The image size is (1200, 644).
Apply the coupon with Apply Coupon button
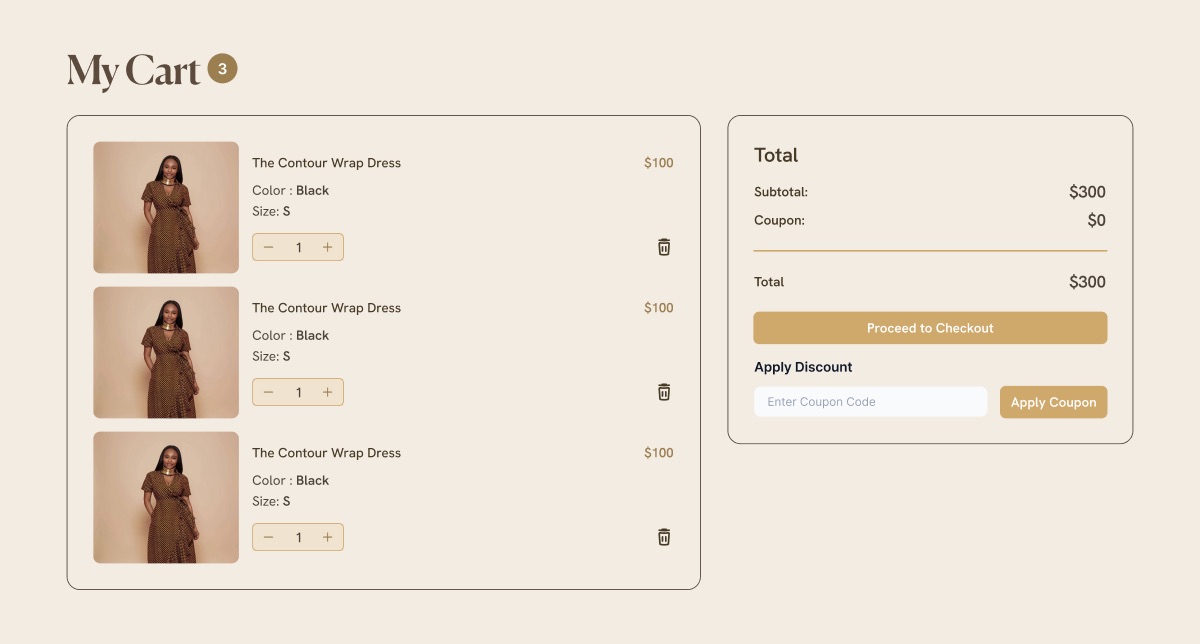[x=1053, y=402]
